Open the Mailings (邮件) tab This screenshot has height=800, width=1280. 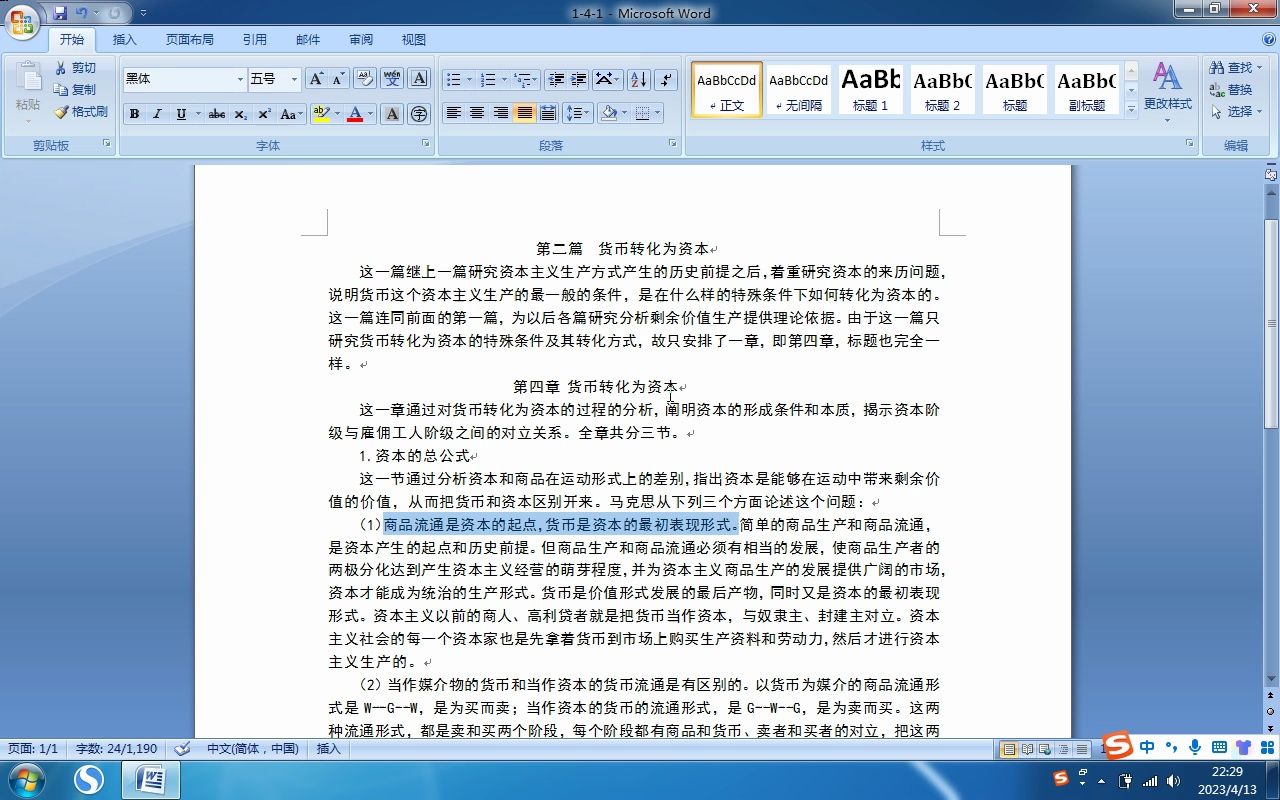click(x=308, y=40)
